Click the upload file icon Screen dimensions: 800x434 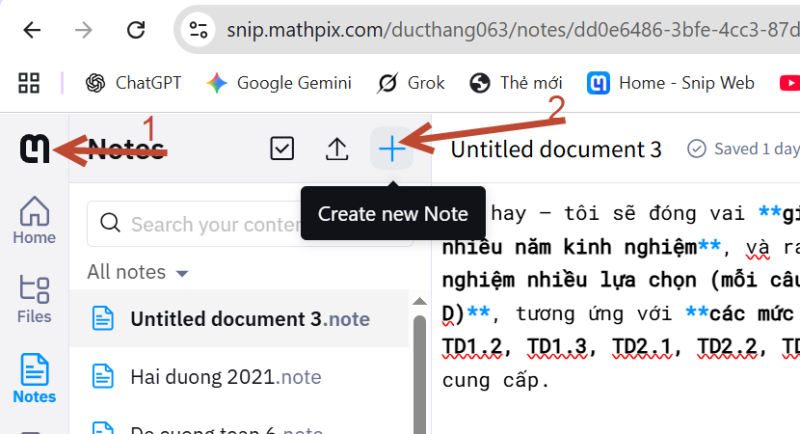337,149
